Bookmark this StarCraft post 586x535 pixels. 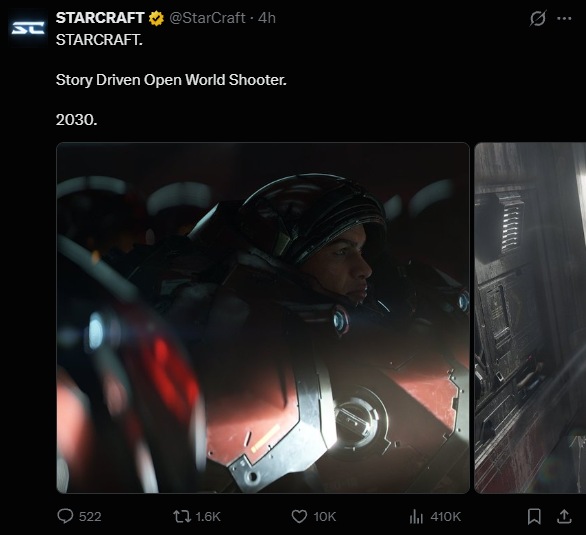click(534, 517)
